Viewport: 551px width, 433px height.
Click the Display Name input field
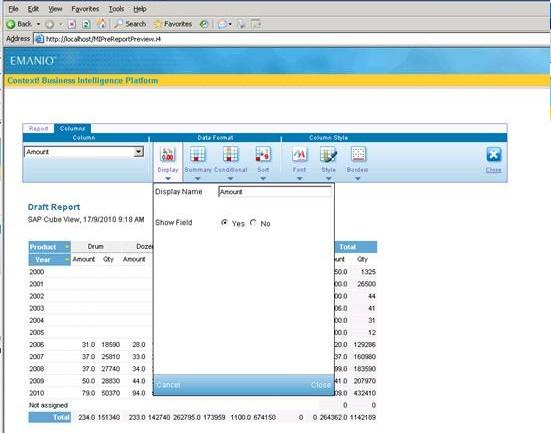[275, 192]
